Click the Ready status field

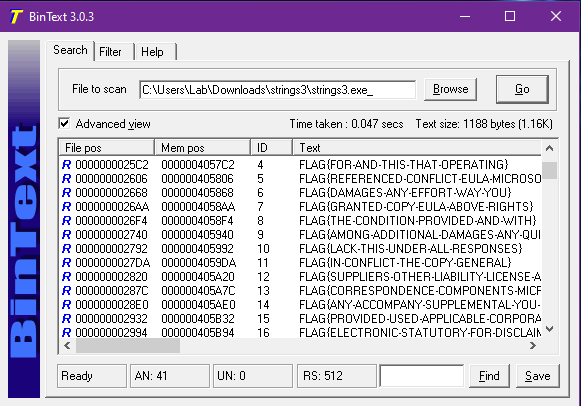click(x=92, y=376)
